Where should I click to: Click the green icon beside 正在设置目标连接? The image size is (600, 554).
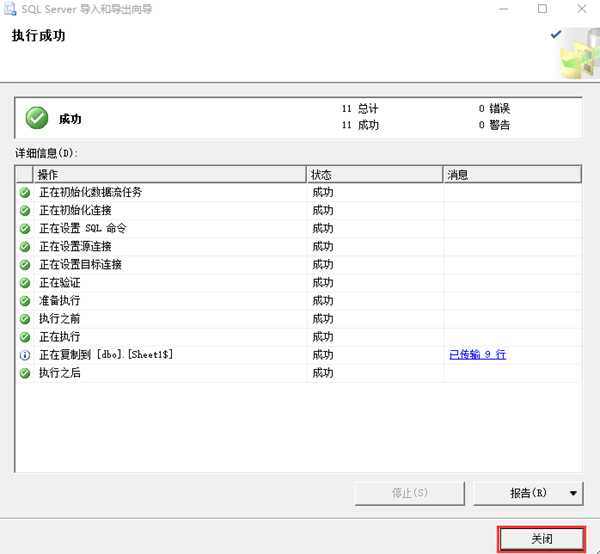(25, 265)
